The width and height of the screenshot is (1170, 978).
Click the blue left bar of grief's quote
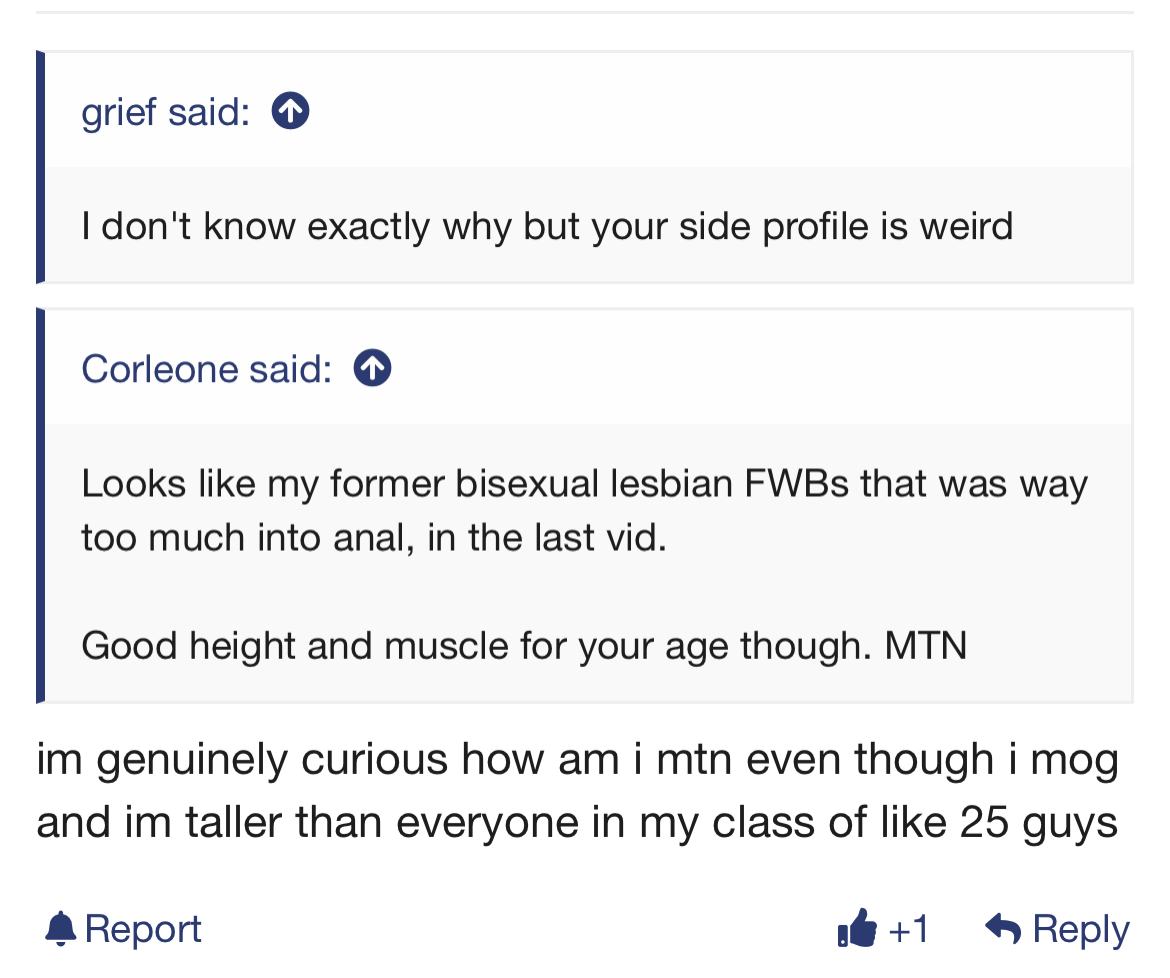click(x=40, y=167)
